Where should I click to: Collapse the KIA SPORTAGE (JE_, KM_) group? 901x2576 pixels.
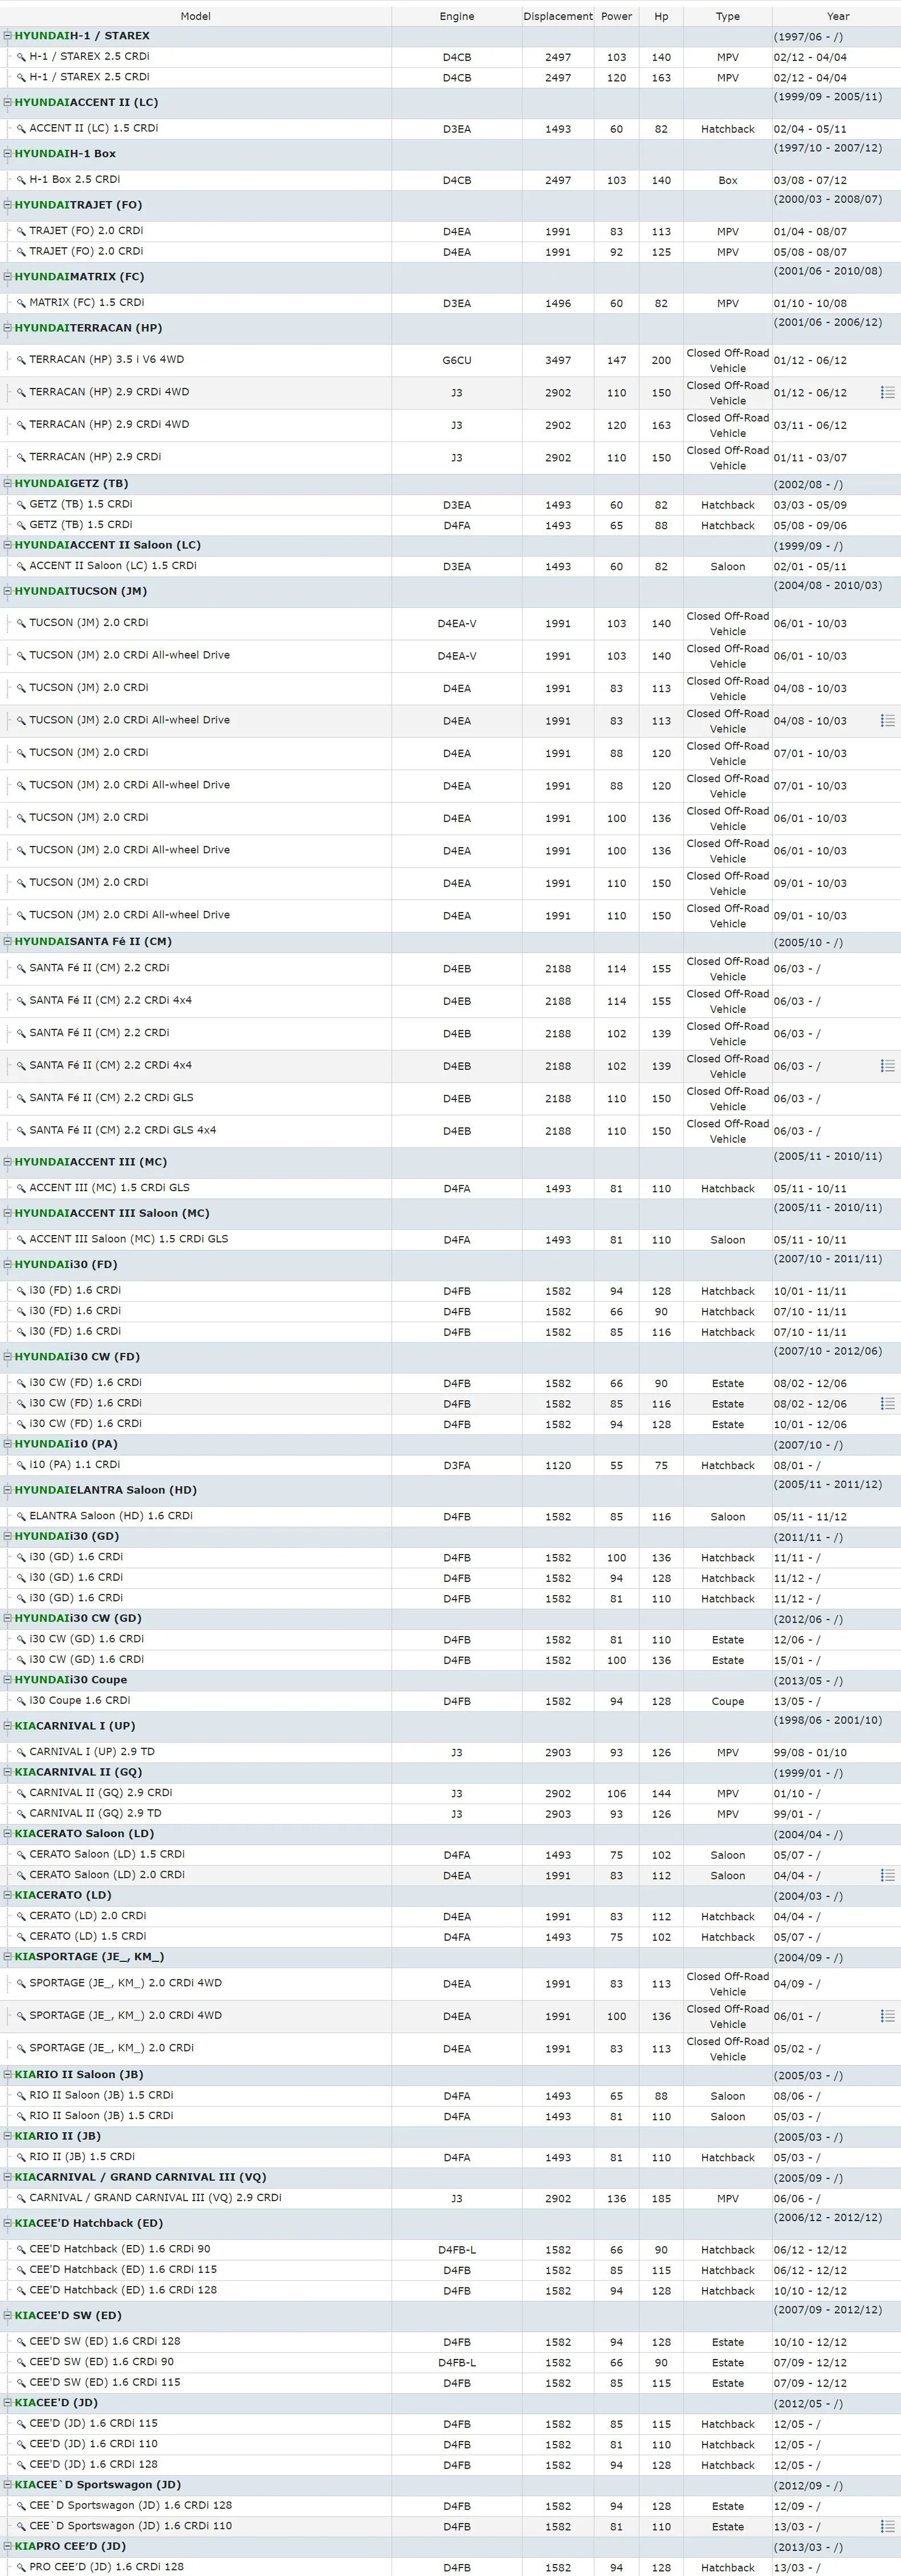[x=8, y=1957]
